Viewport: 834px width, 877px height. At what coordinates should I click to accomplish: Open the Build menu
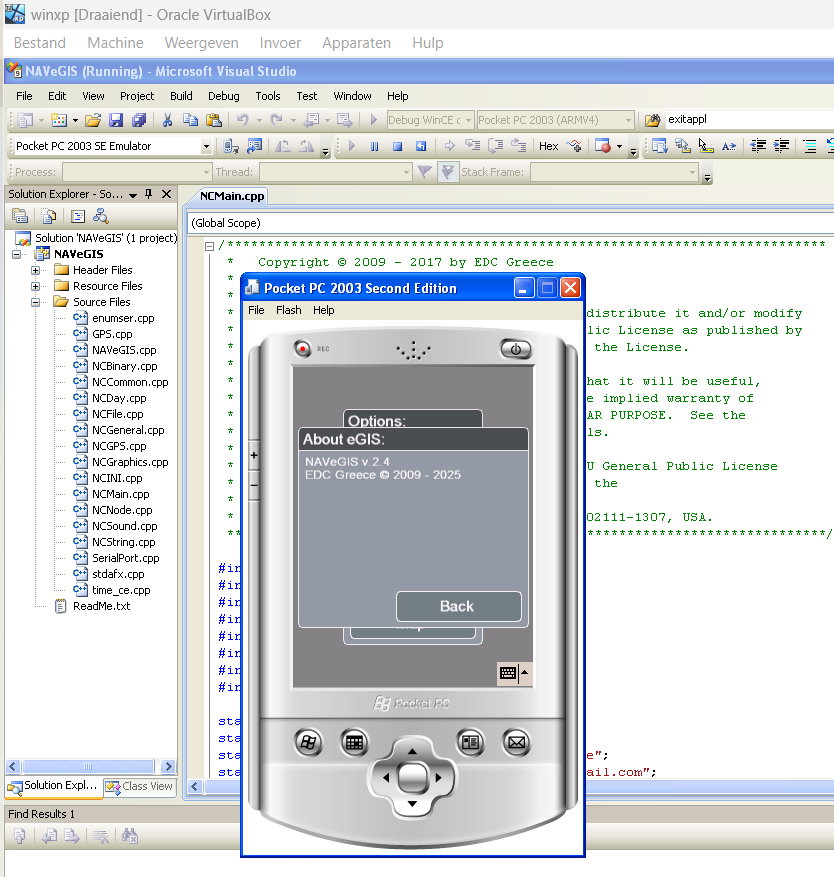pyautogui.click(x=181, y=96)
